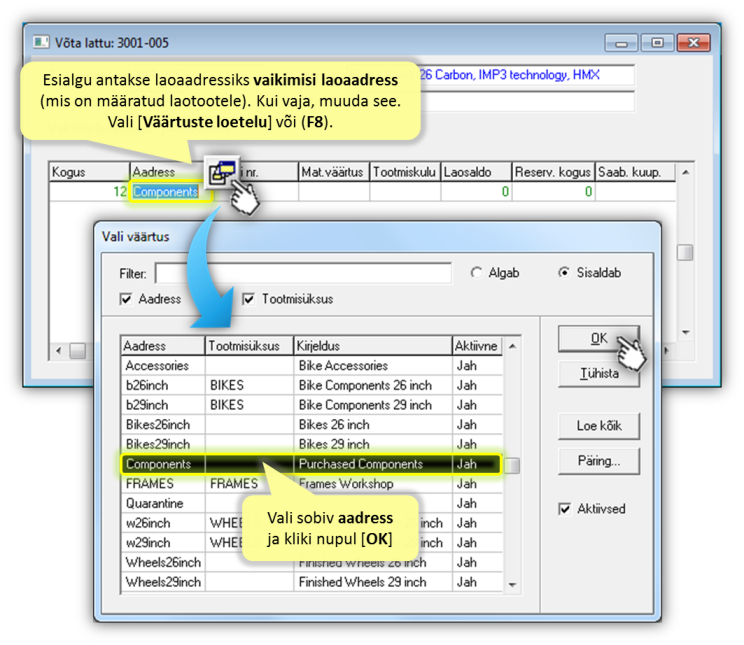Click the window icon in title bar
This screenshot has width=744, height=645.
[41, 42]
